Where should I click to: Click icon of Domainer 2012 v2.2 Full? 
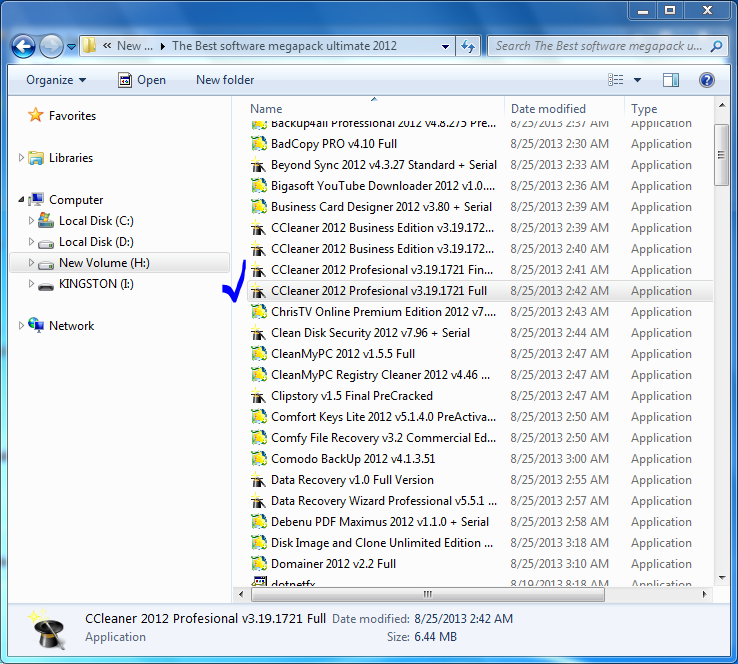(258, 564)
